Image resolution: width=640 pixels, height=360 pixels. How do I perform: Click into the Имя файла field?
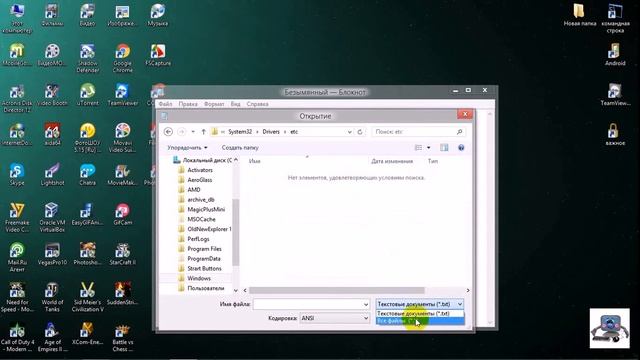(308, 304)
